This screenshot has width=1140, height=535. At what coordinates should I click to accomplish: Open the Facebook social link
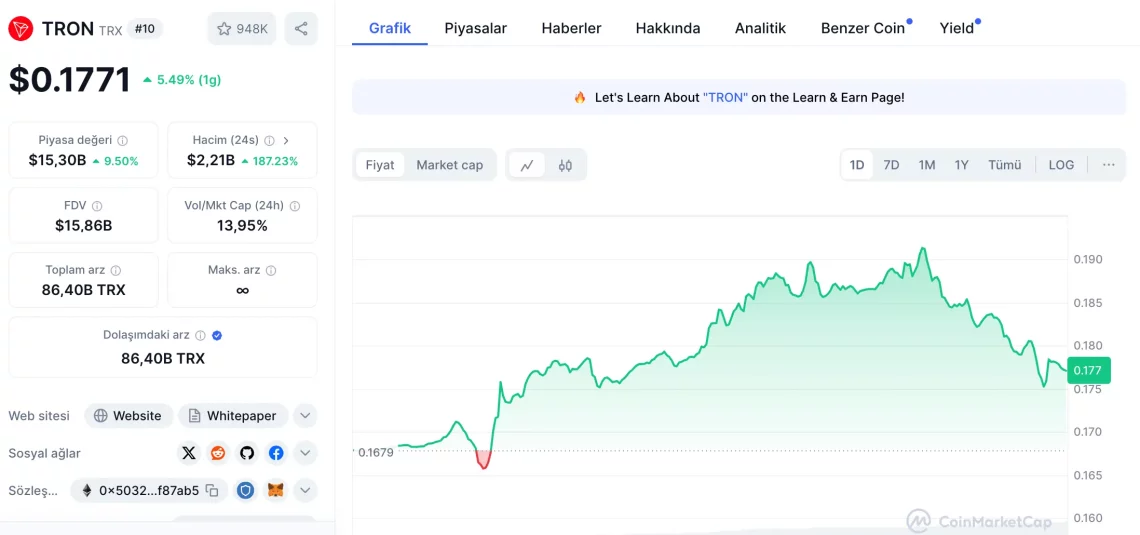coord(276,453)
